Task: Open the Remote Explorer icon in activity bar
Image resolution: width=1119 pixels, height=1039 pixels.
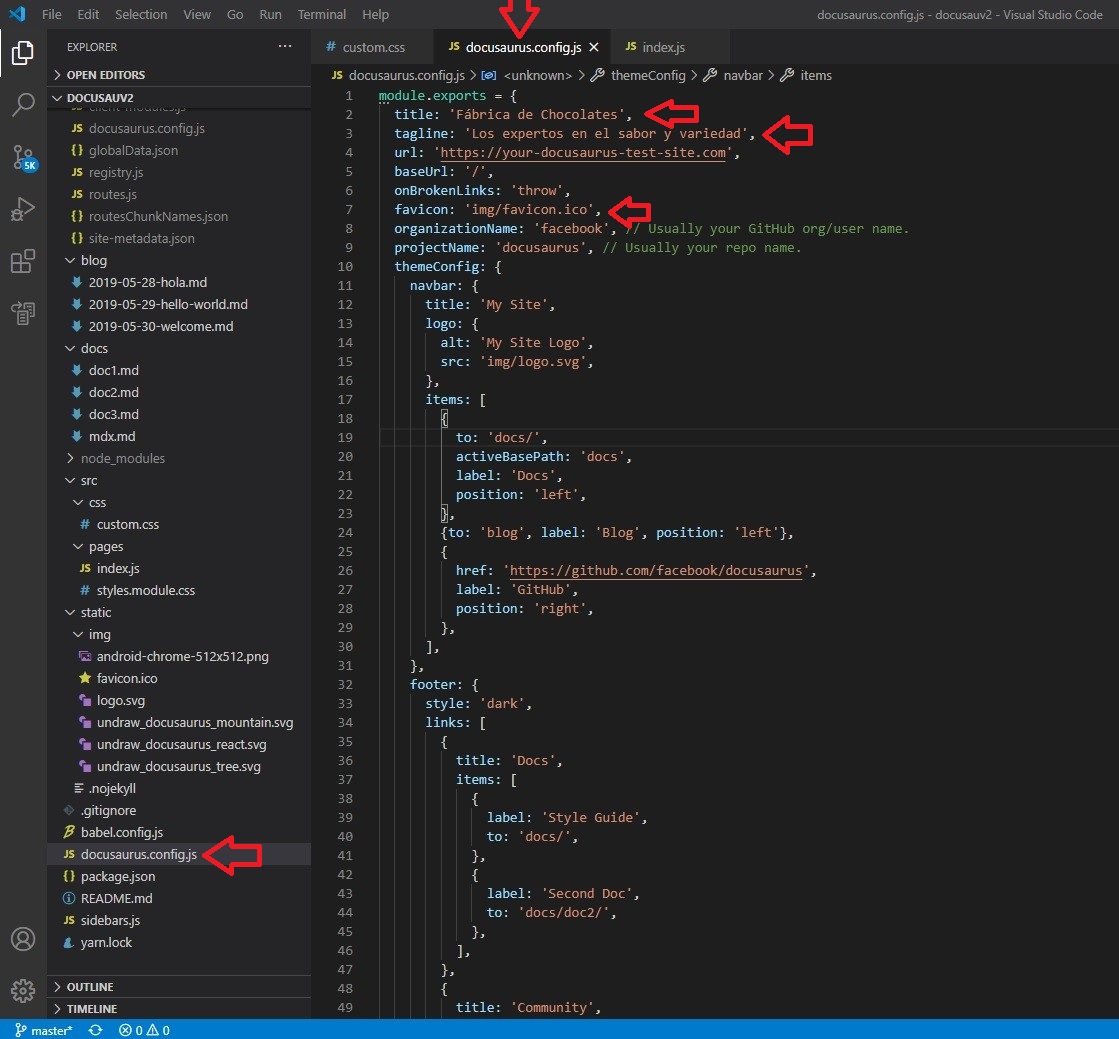Action: tap(23, 313)
